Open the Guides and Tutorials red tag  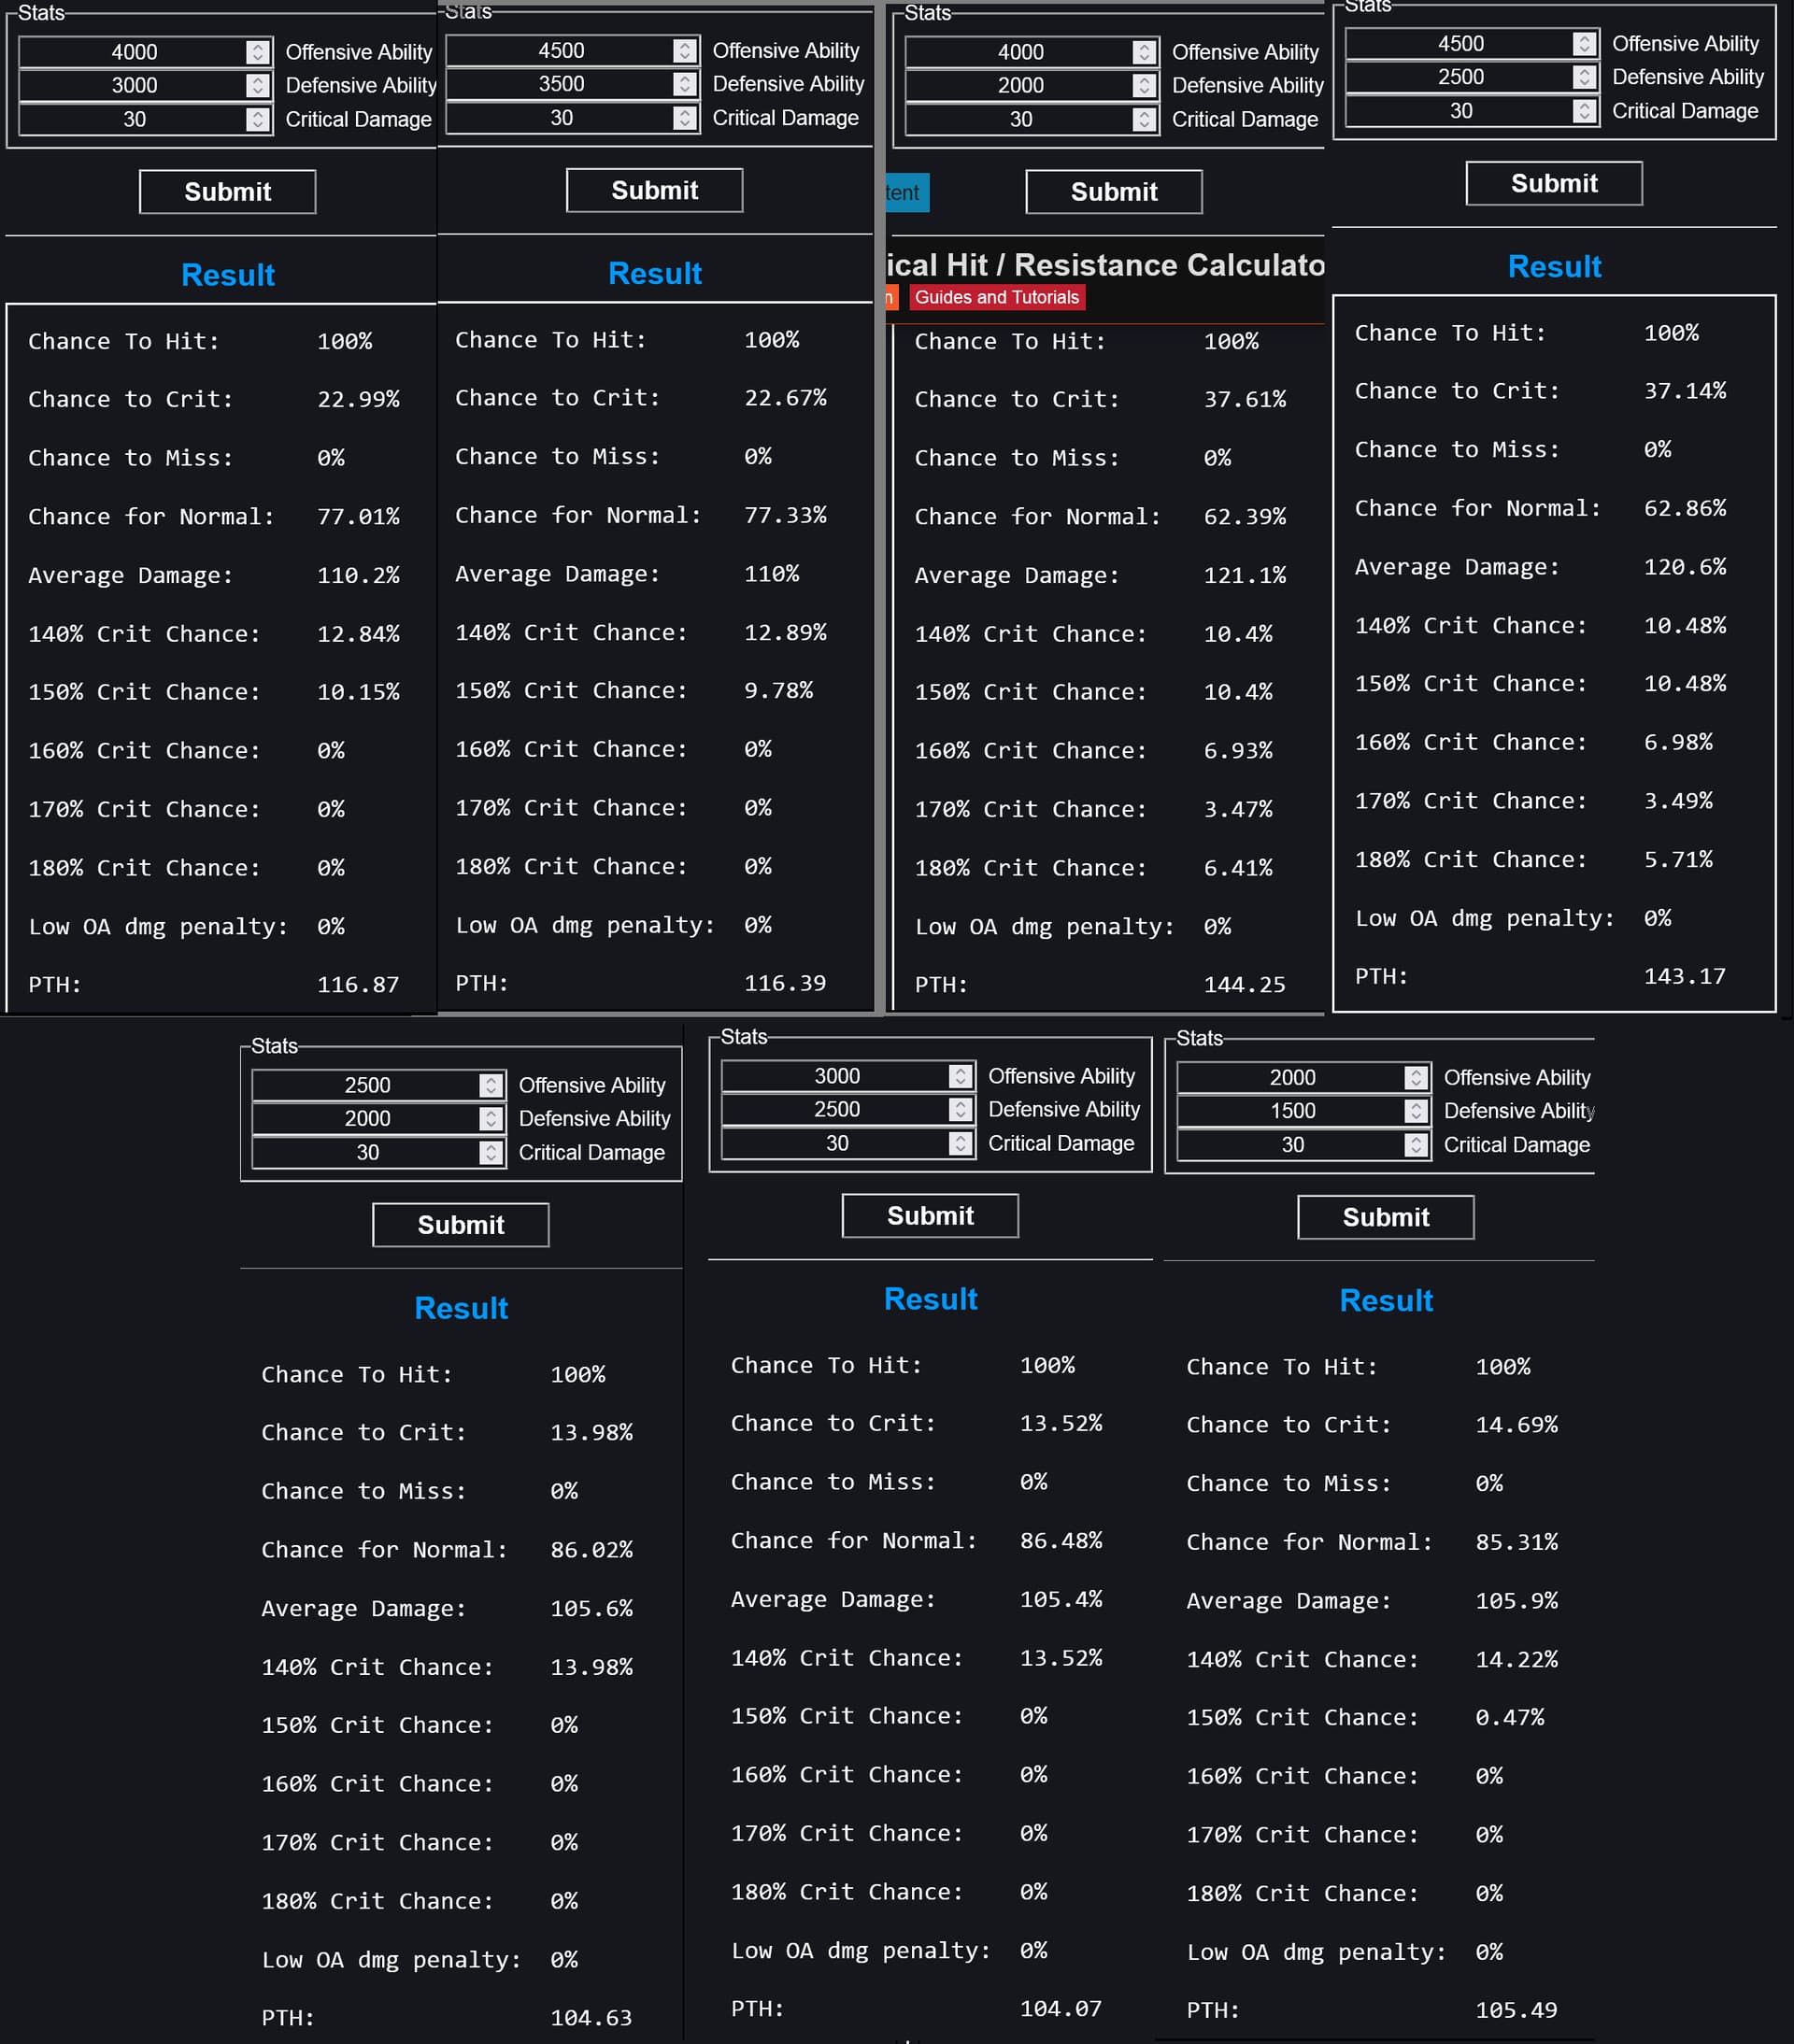(996, 297)
